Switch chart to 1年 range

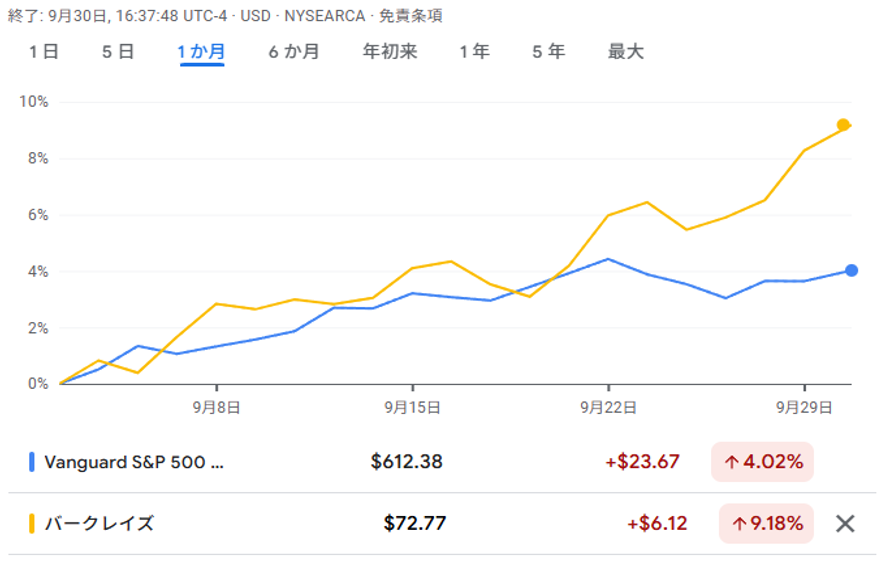click(x=475, y=52)
